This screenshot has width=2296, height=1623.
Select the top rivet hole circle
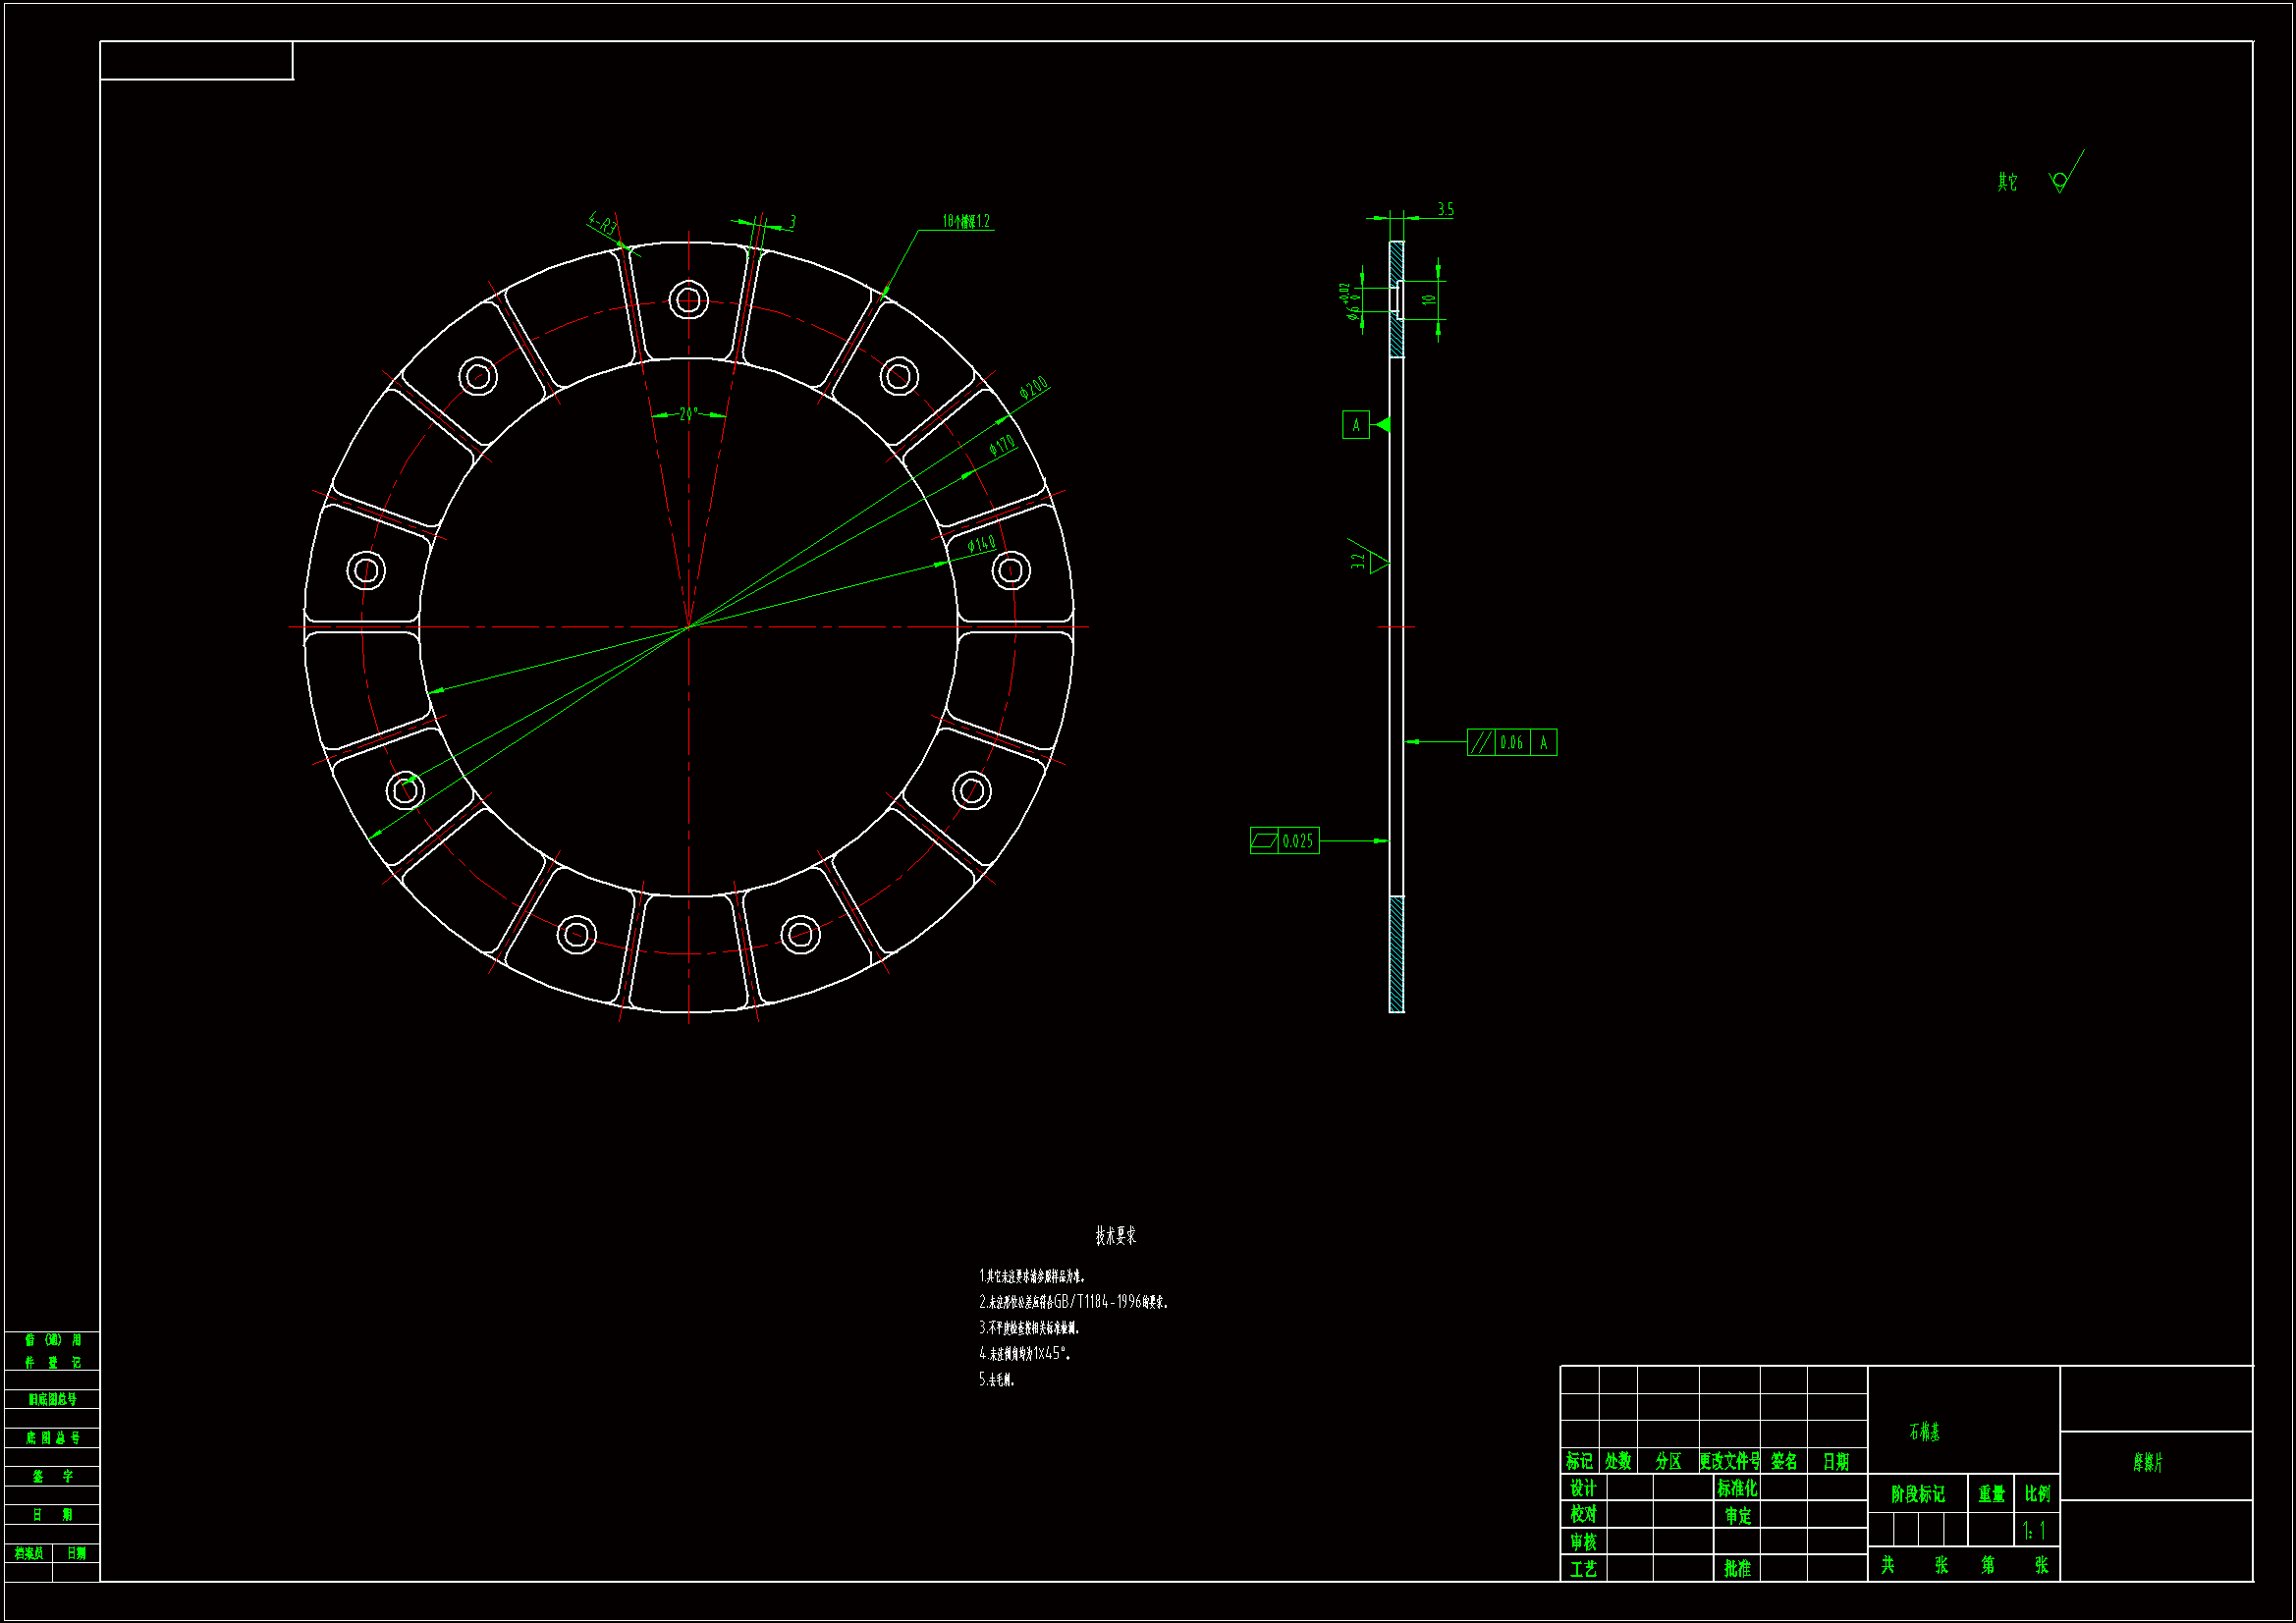coord(688,299)
